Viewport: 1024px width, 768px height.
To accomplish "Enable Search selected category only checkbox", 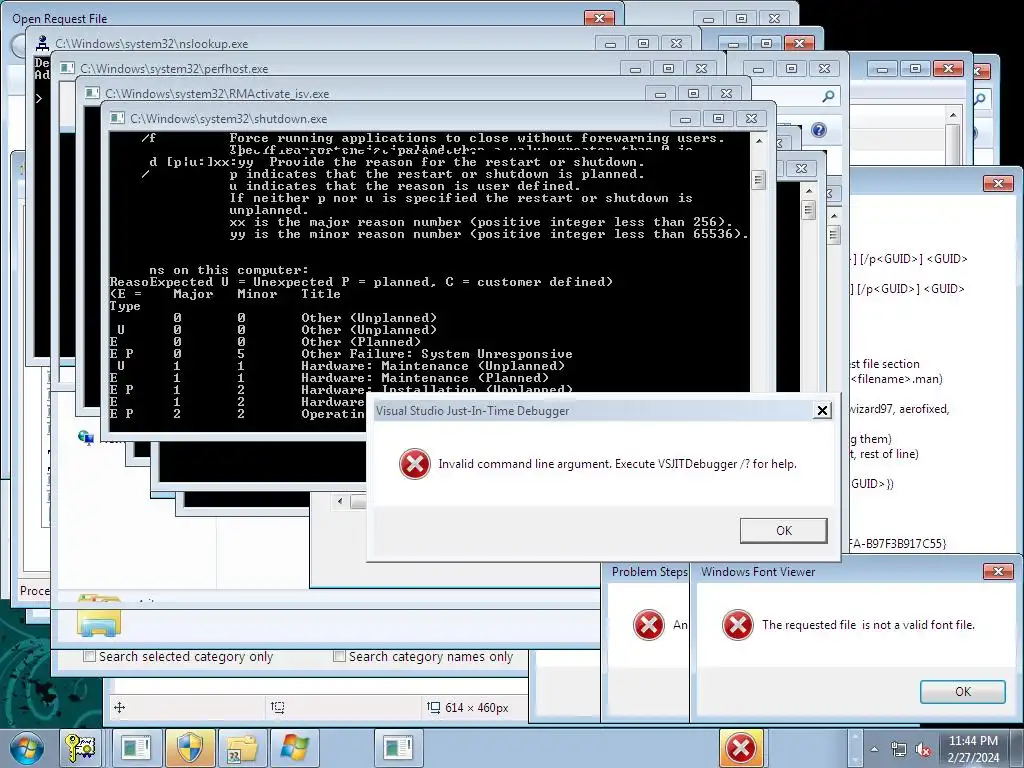I will 89,656.
